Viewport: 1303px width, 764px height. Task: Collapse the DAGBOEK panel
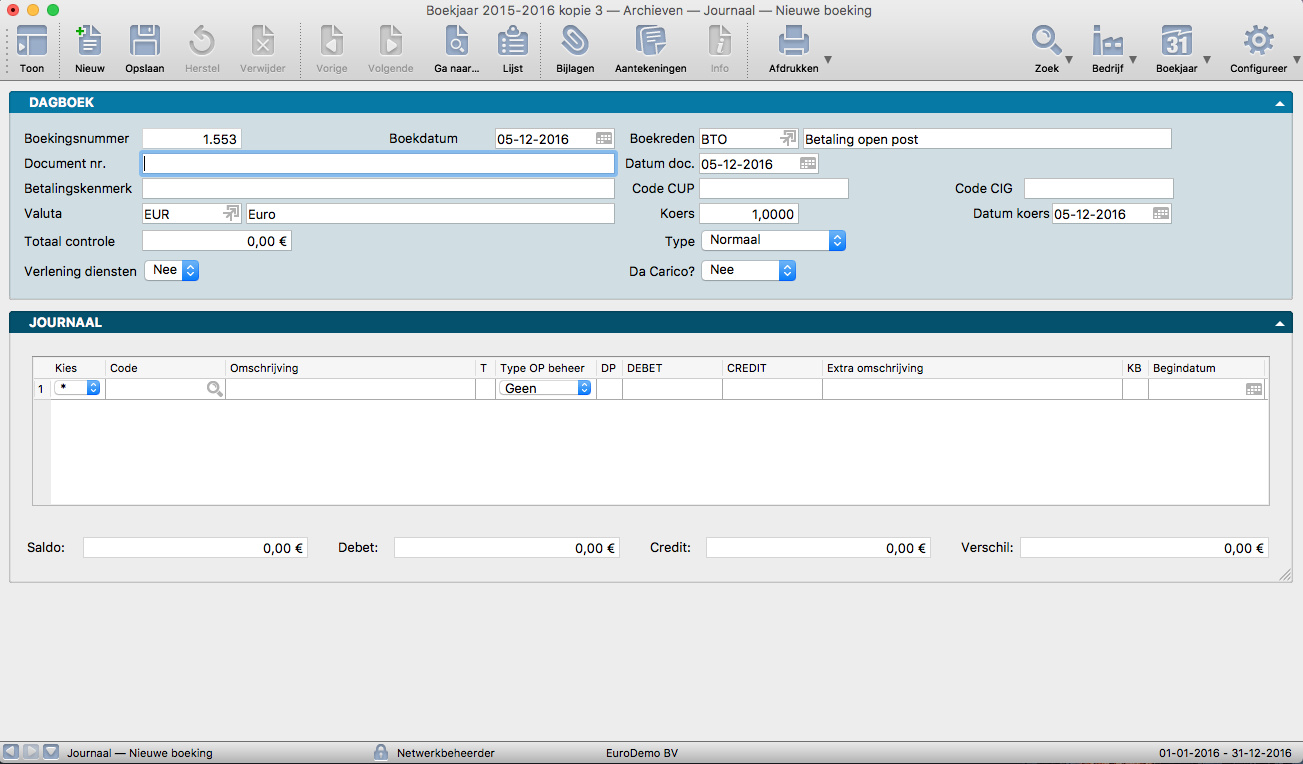[1279, 103]
